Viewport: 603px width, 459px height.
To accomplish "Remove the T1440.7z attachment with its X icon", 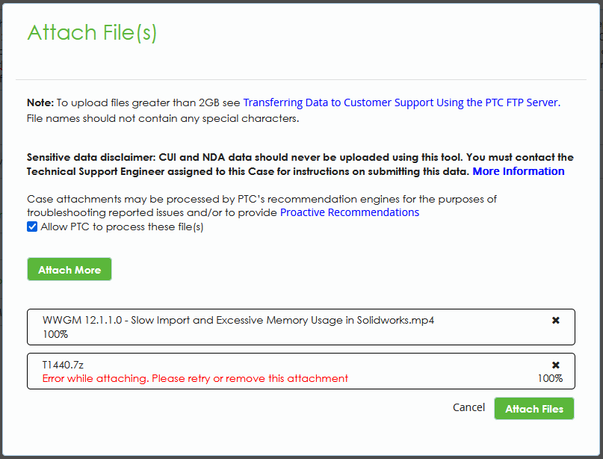I will (x=555, y=365).
